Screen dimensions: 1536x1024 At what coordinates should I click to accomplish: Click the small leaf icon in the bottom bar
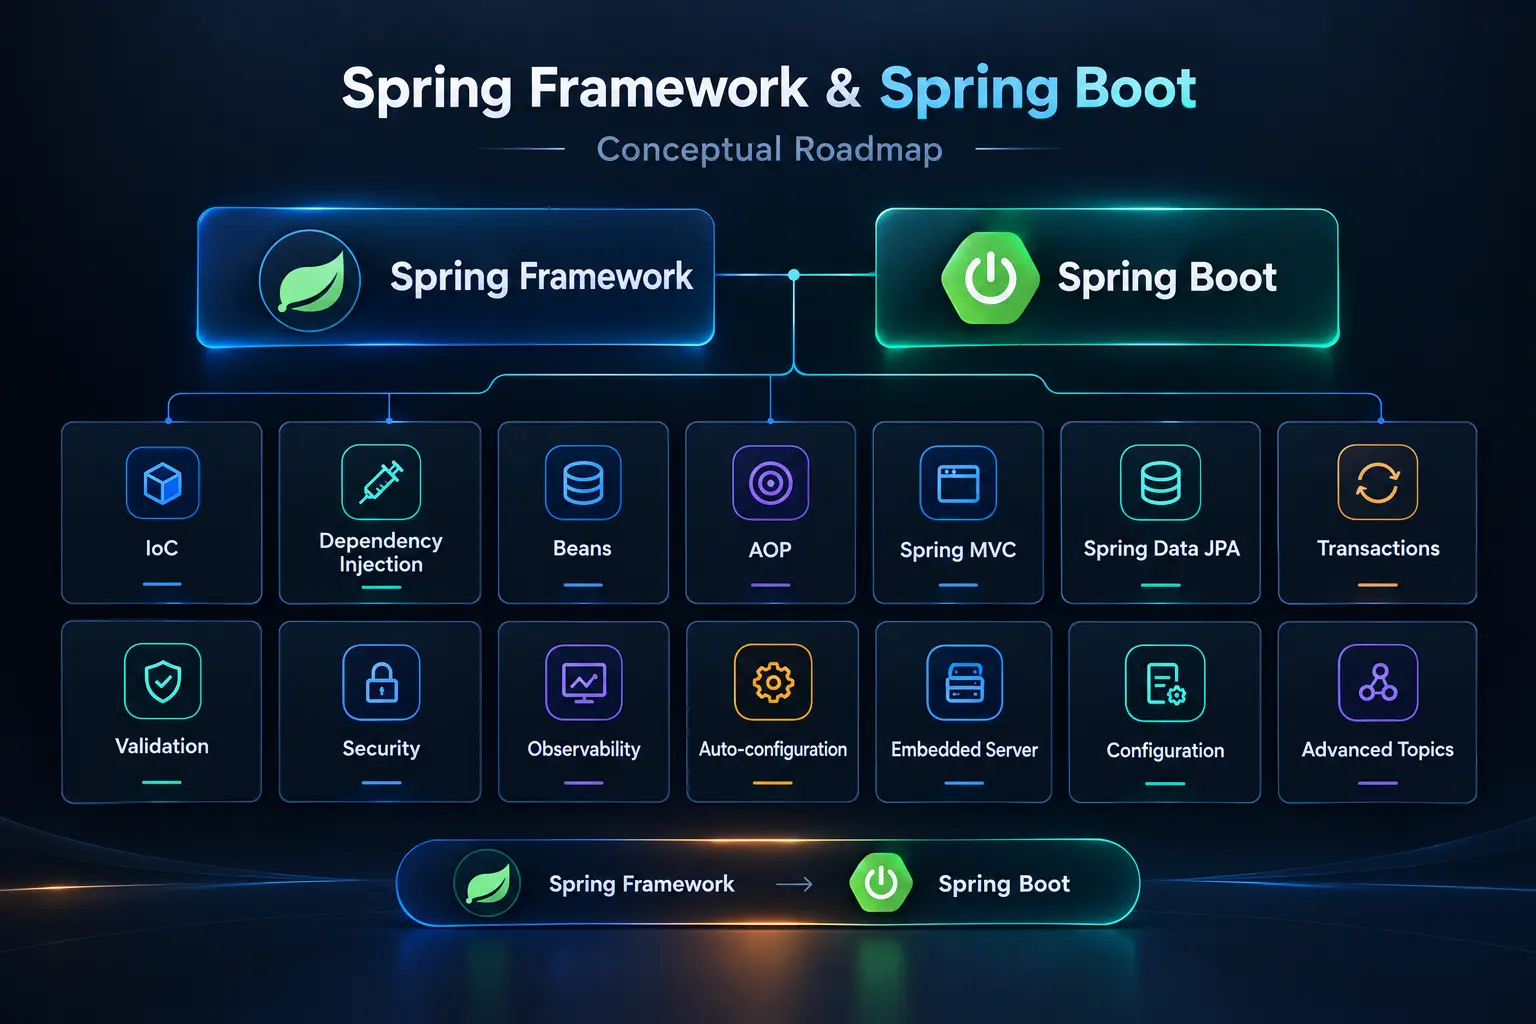pos(487,884)
